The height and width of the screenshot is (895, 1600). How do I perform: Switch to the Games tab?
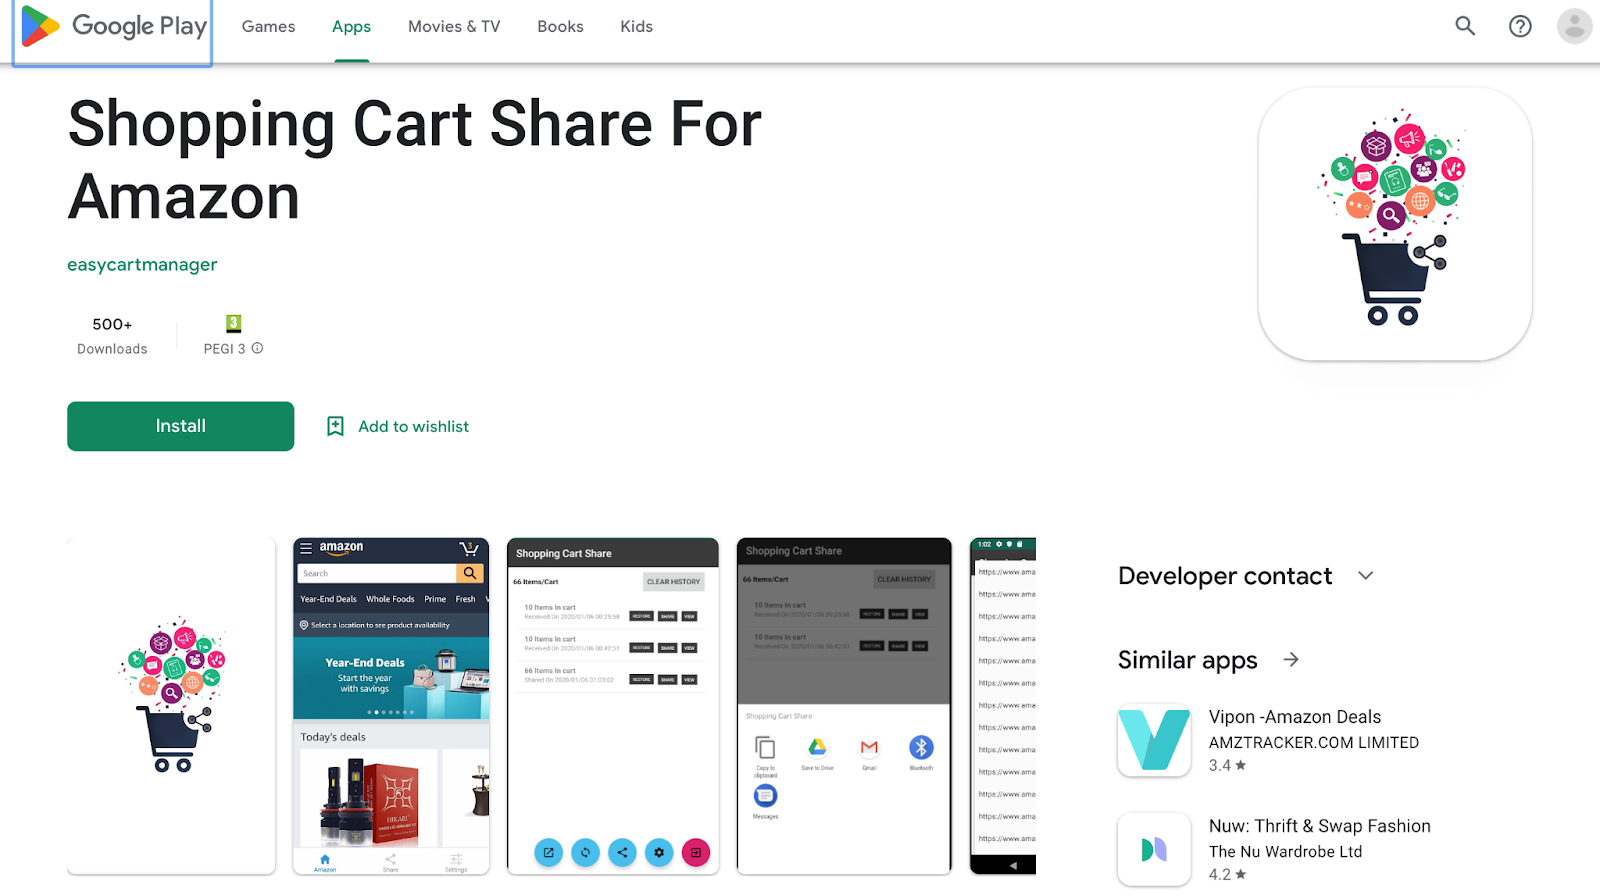[268, 27]
